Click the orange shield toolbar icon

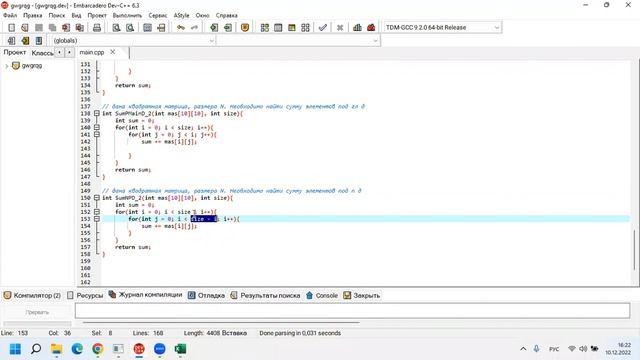tap(245, 28)
